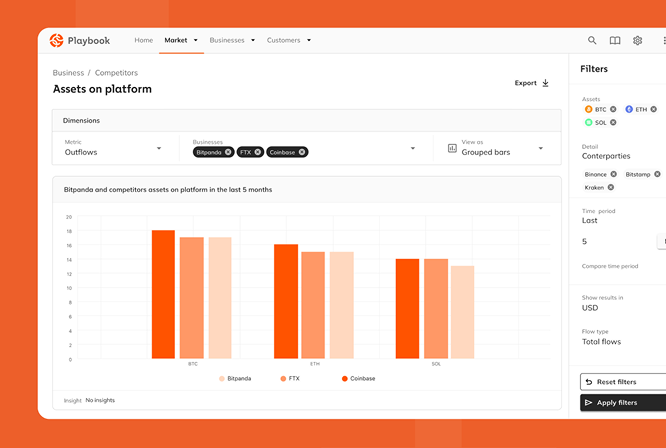Go to the Home tab
Image resolution: width=666 pixels, height=448 pixels.
tap(144, 40)
